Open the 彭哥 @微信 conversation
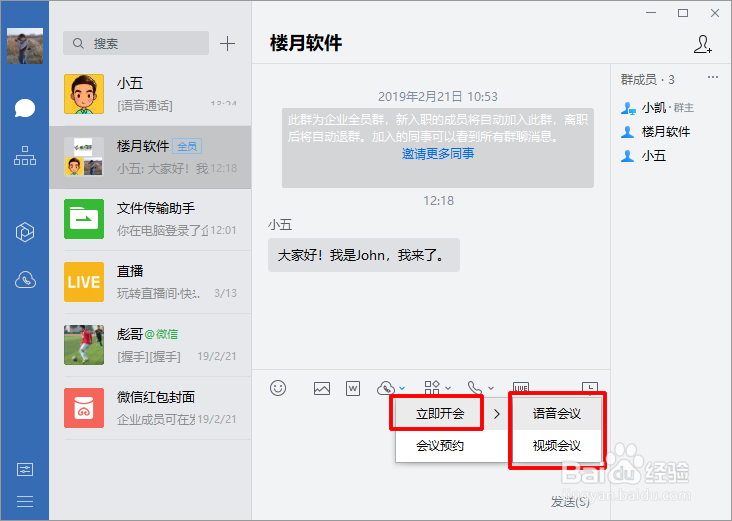Screen dimensions: 732x521 pos(150,345)
